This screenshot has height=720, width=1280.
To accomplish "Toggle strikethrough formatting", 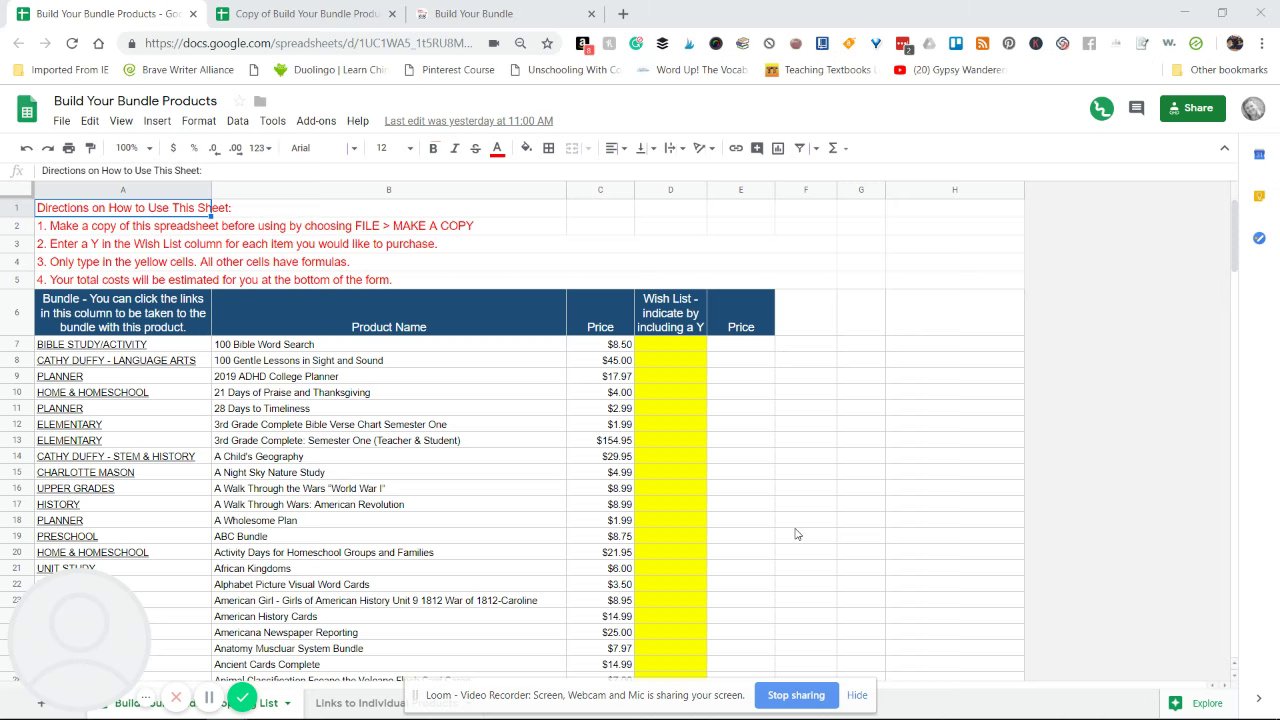I will pyautogui.click(x=475, y=148).
